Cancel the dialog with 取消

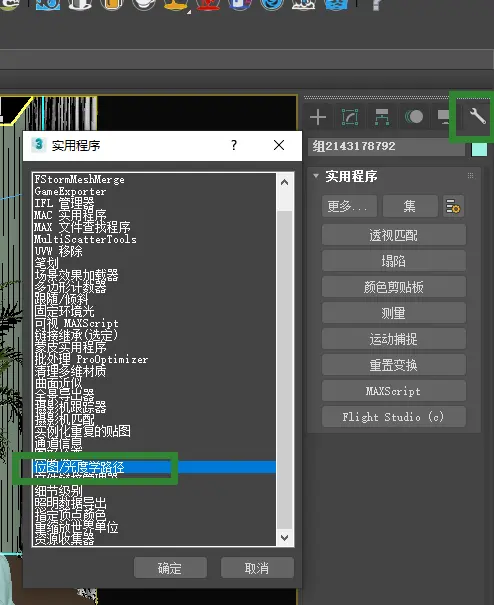point(257,568)
